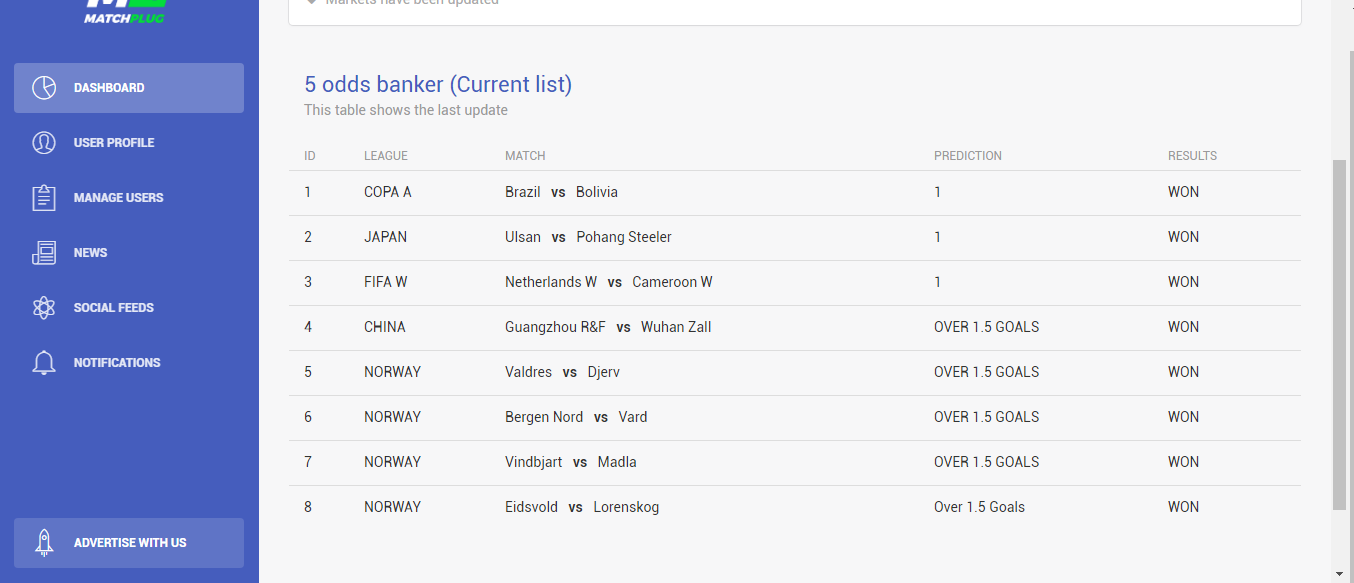The height and width of the screenshot is (583, 1354).
Task: Open the Dashboard menu item
Action: [x=129, y=88]
